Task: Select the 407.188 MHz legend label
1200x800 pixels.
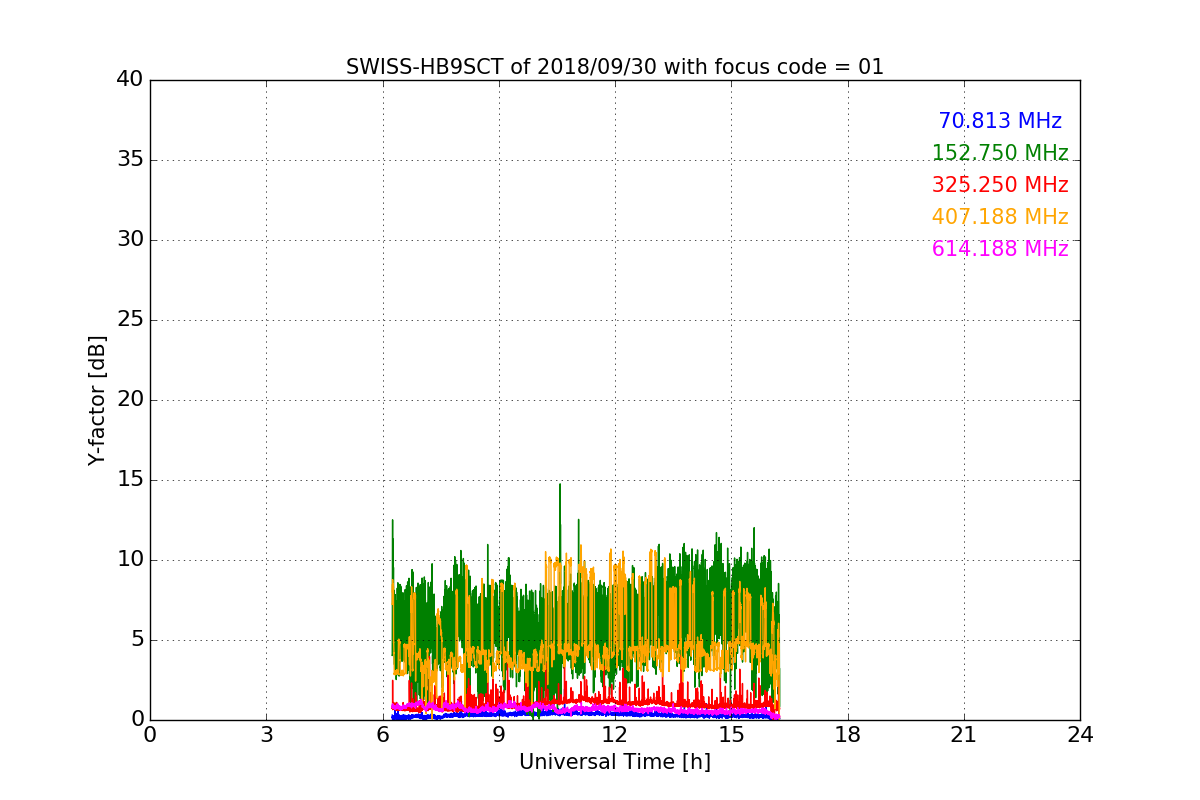Action: point(1000,217)
